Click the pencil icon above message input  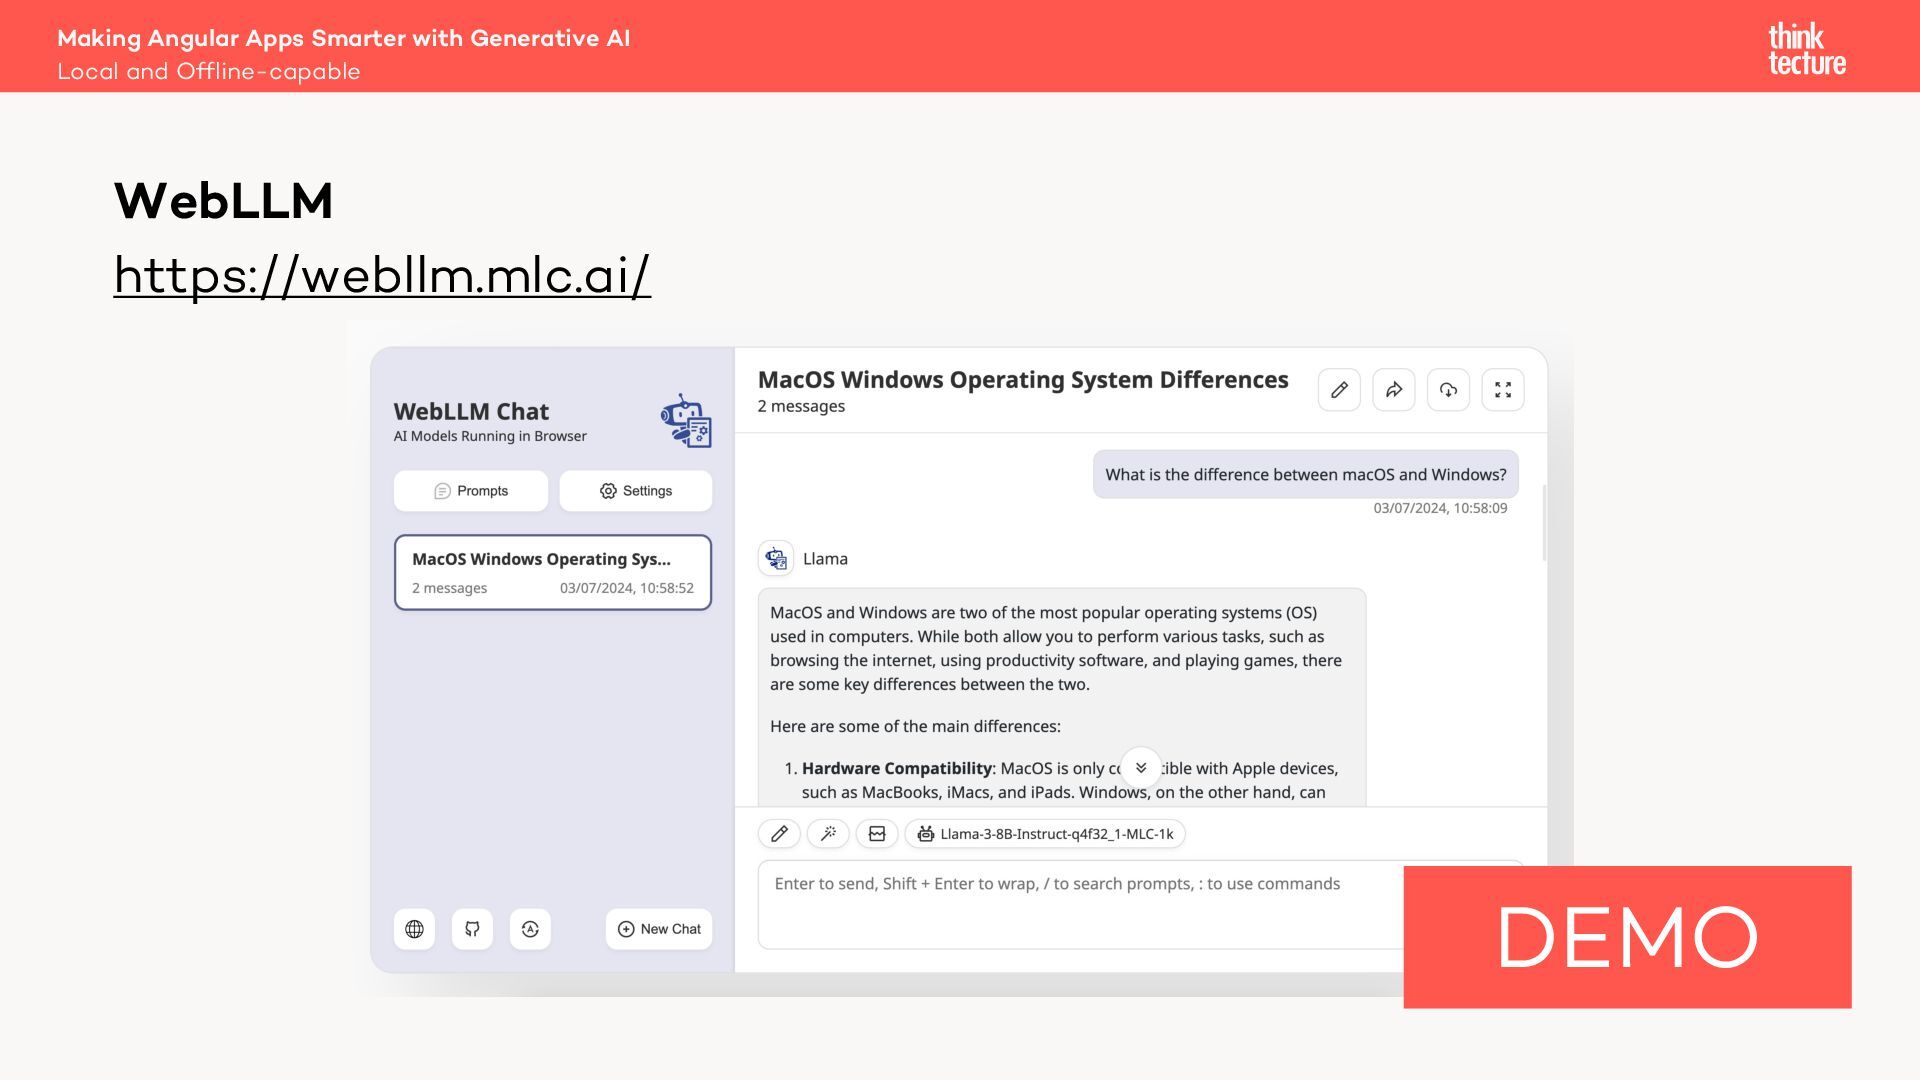coord(779,834)
